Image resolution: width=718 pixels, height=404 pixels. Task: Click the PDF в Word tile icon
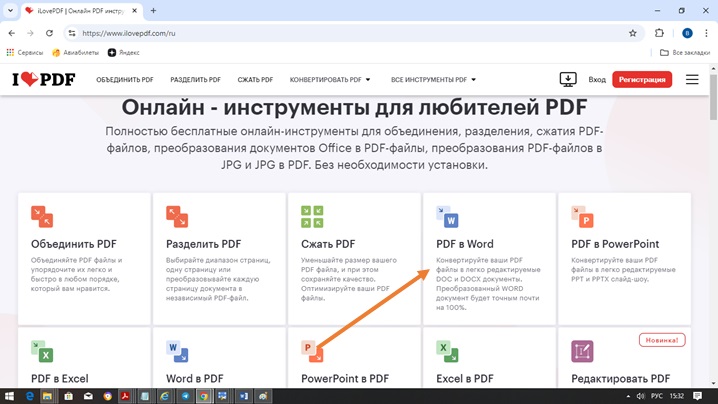[447, 216]
